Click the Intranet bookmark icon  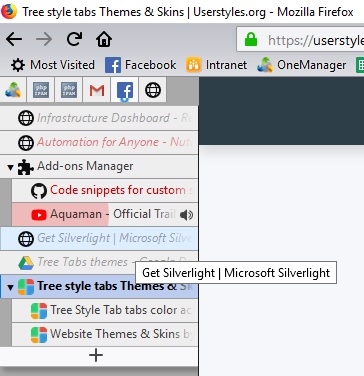194,65
